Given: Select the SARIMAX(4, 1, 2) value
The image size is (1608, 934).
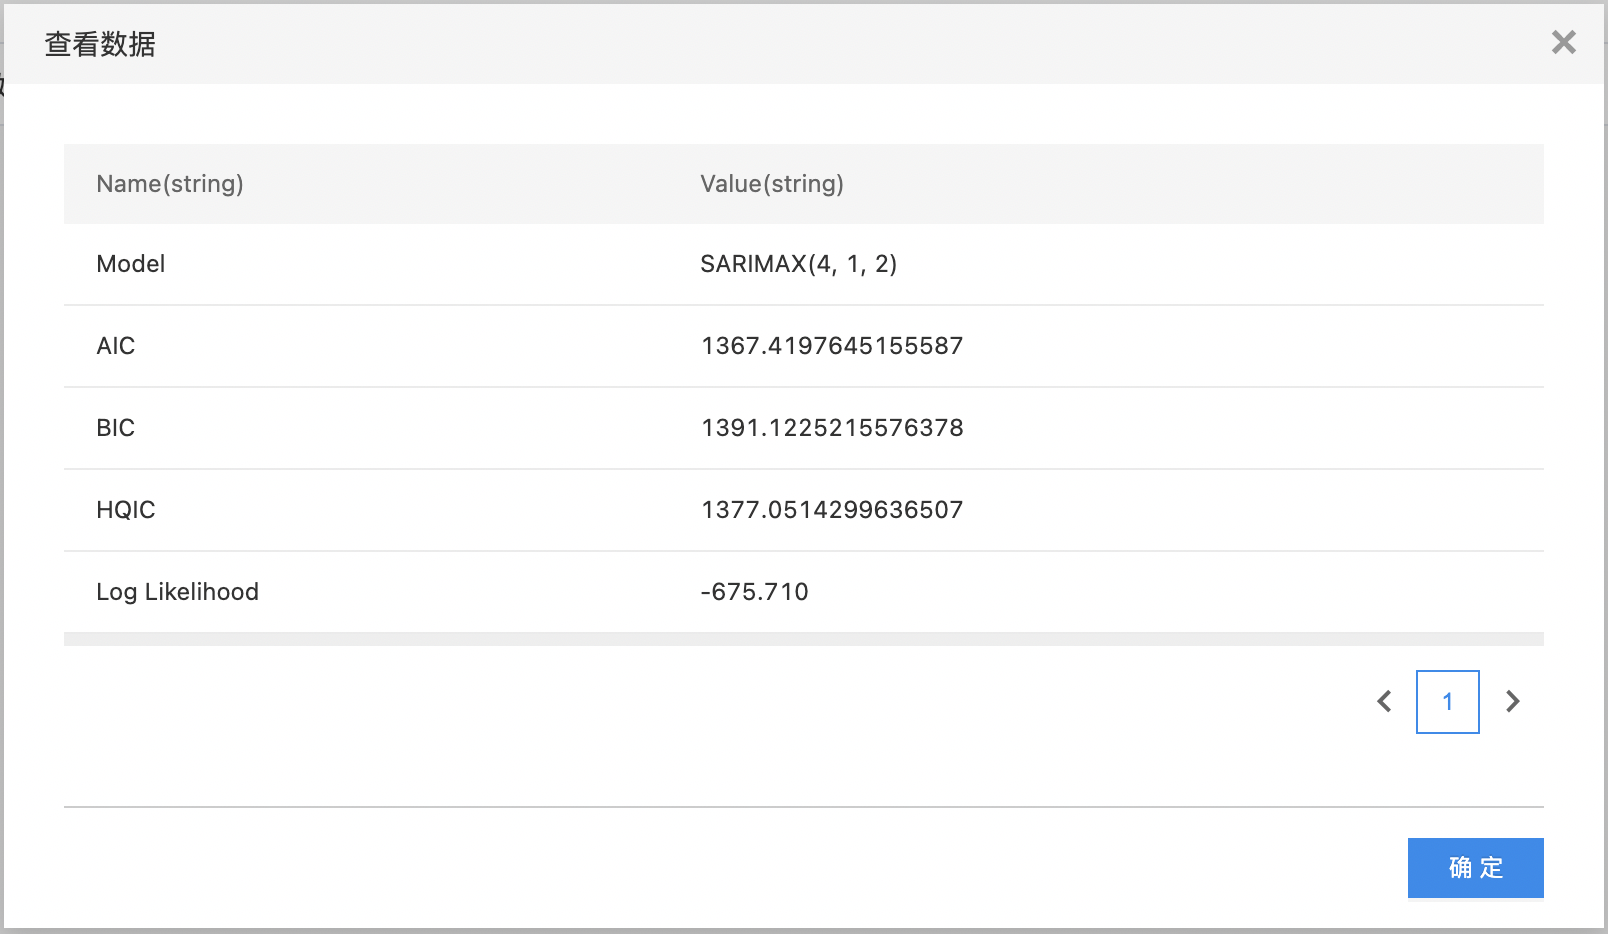Looking at the screenshot, I should coord(799,264).
